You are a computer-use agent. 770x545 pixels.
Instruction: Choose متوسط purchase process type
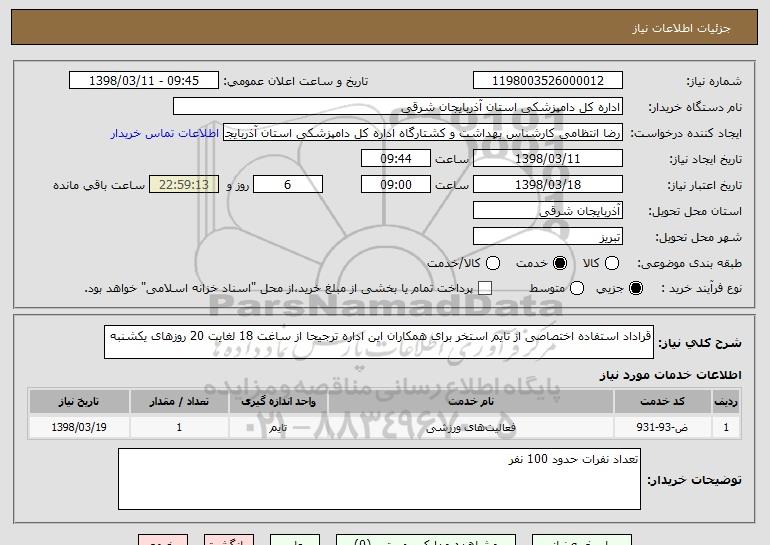click(577, 288)
